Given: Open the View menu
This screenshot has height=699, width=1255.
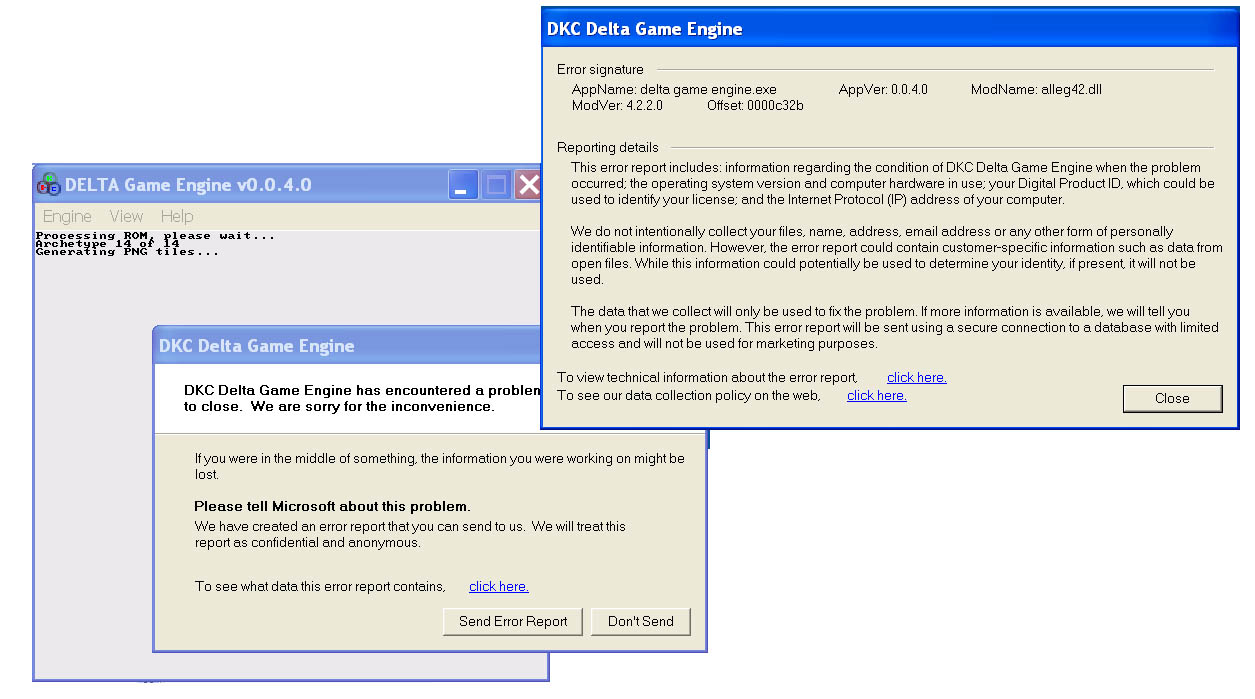Looking at the screenshot, I should click(126, 216).
